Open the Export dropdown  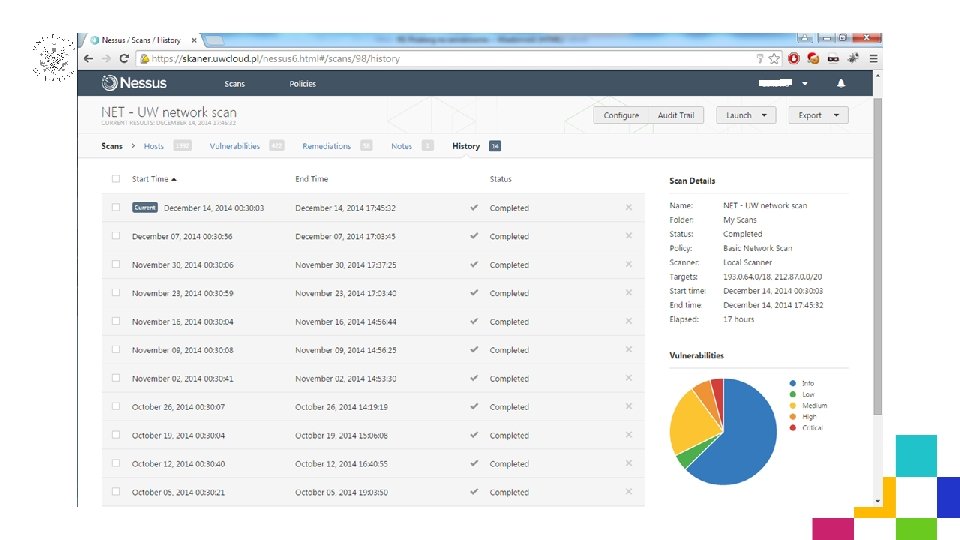(818, 115)
